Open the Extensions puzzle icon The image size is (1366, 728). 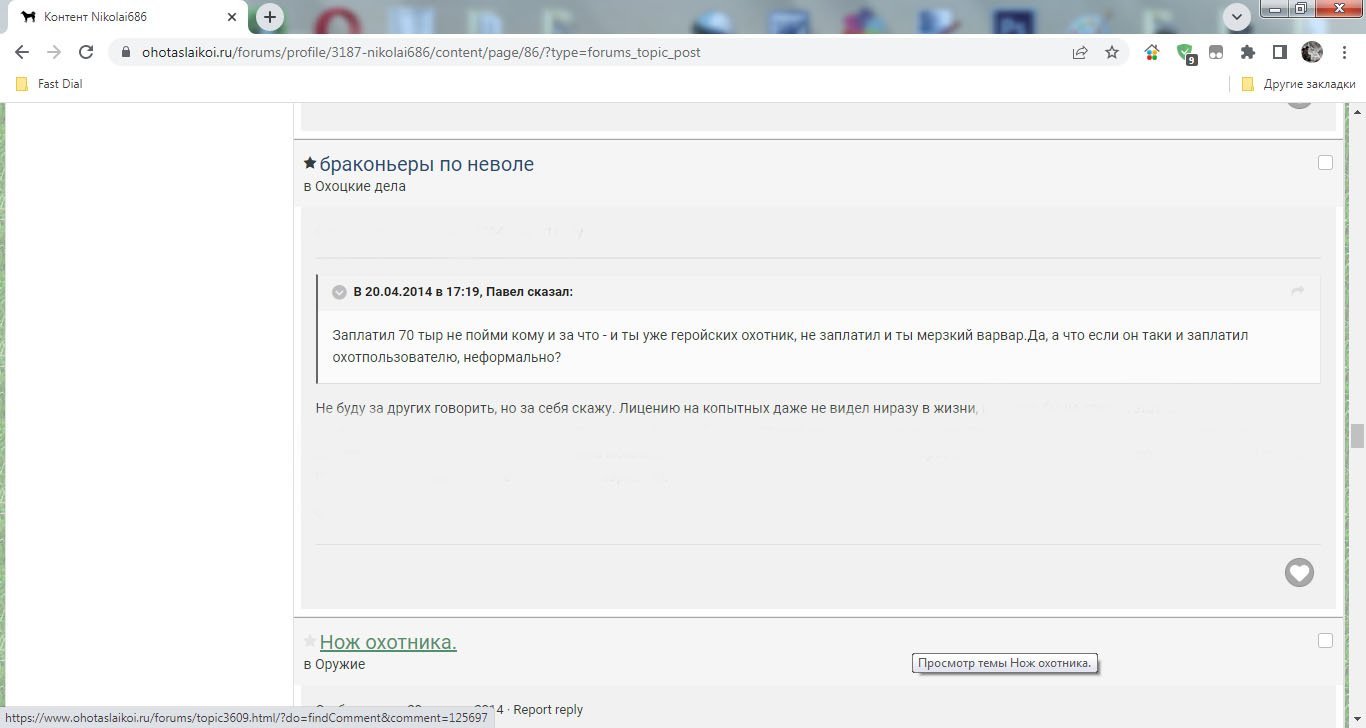(1247, 52)
